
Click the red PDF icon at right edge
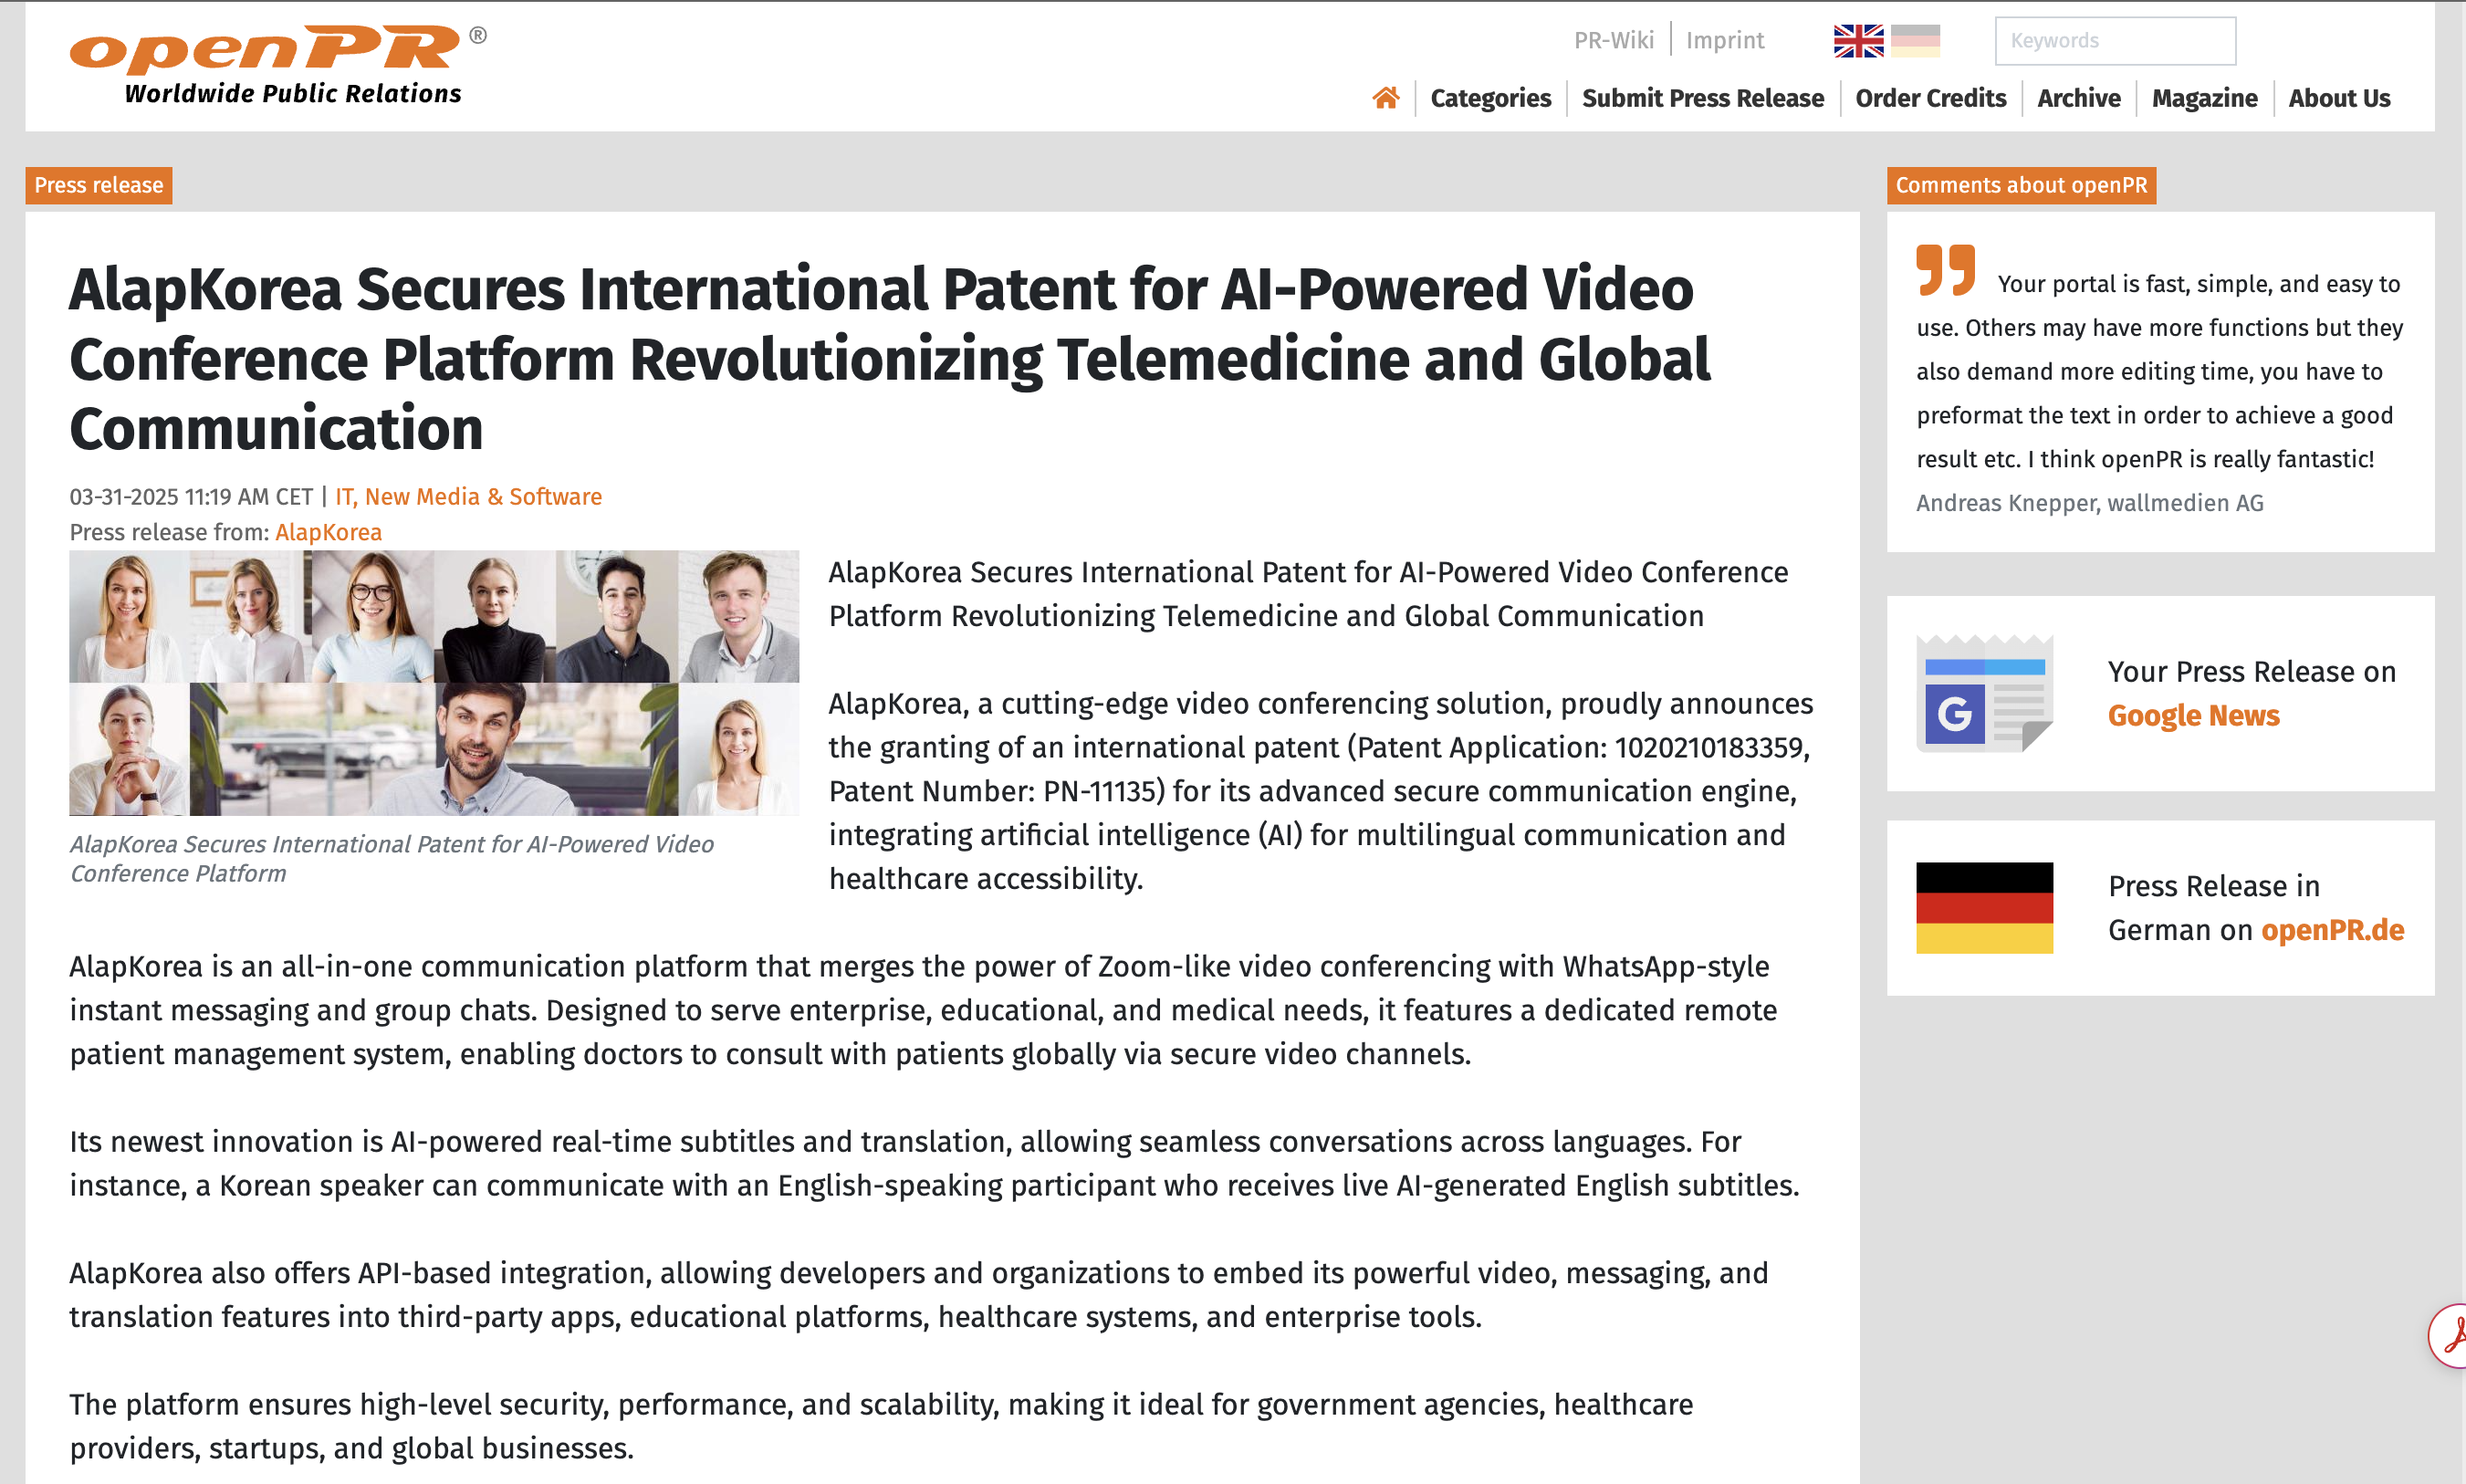tap(2452, 1335)
